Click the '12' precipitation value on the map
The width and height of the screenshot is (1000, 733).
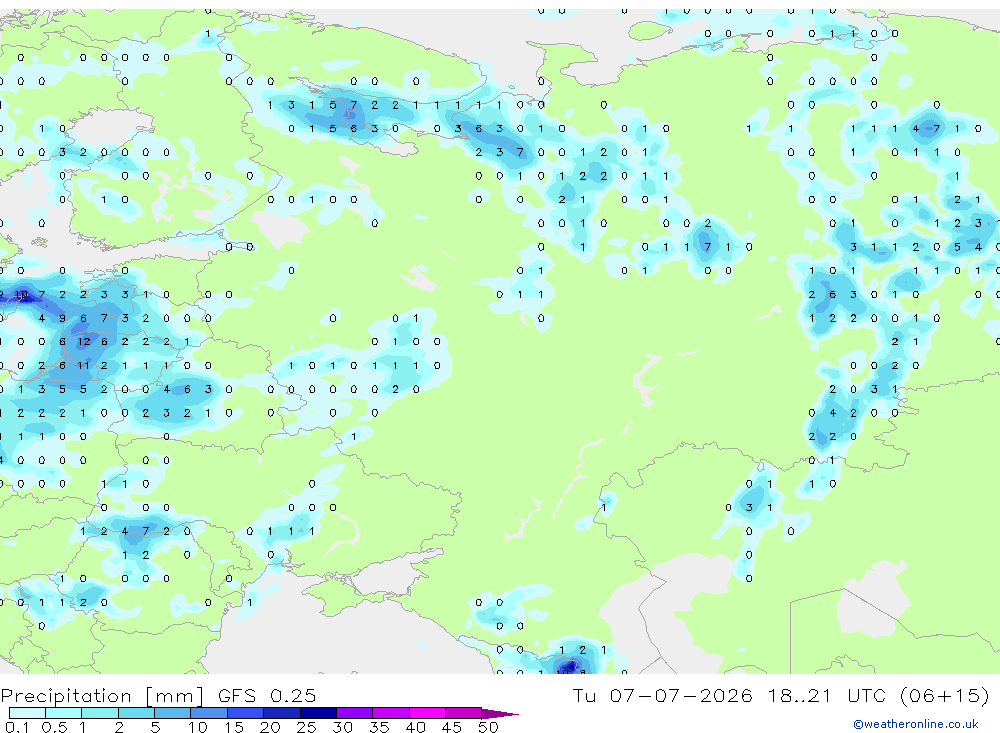84,342
